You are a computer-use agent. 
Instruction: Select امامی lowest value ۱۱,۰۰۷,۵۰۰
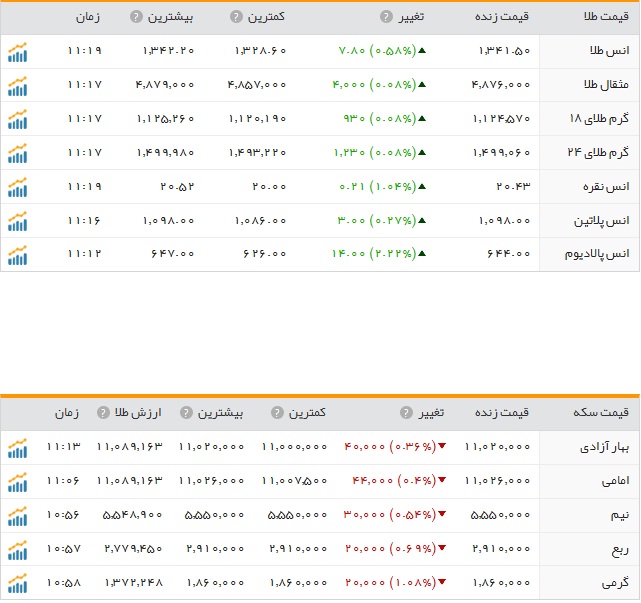tap(294, 481)
